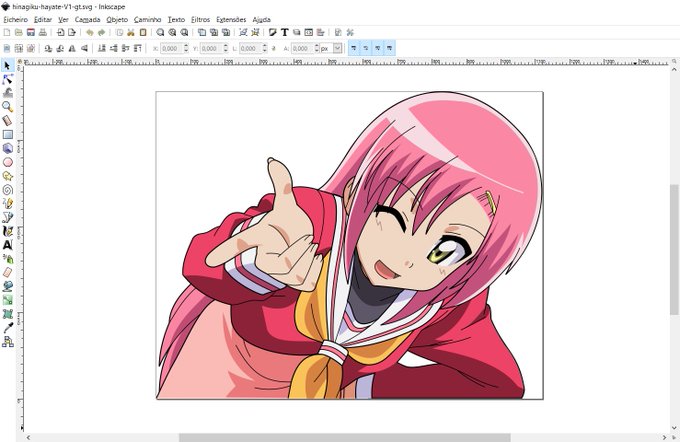
Task: Toggle the second blue affect button
Action: pyautogui.click(x=366, y=48)
